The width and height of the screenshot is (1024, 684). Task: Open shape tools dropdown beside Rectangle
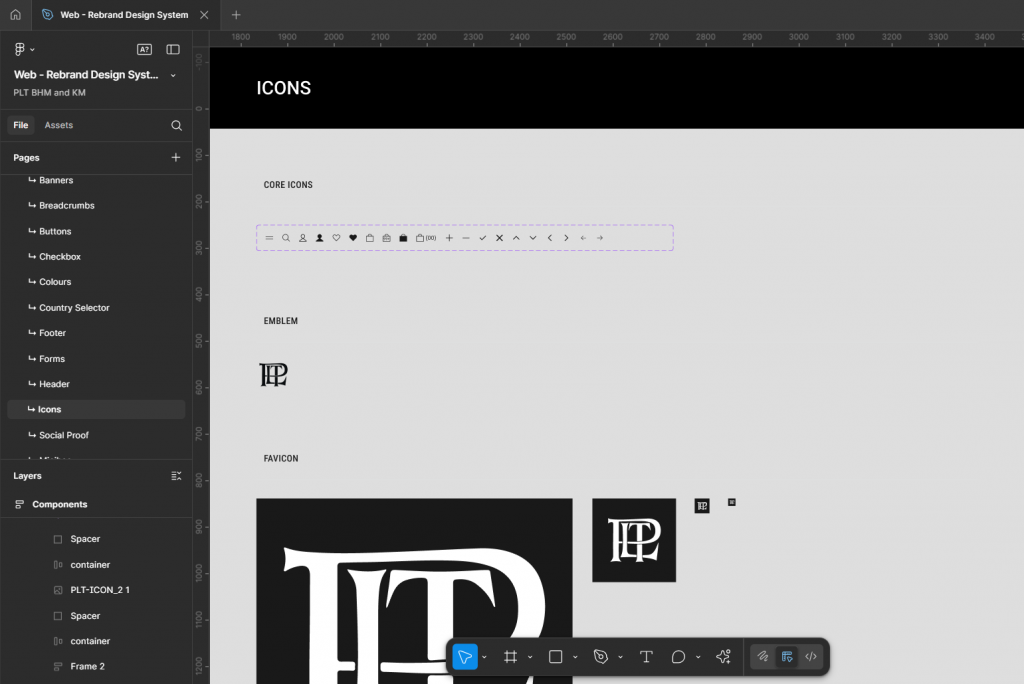click(575, 657)
